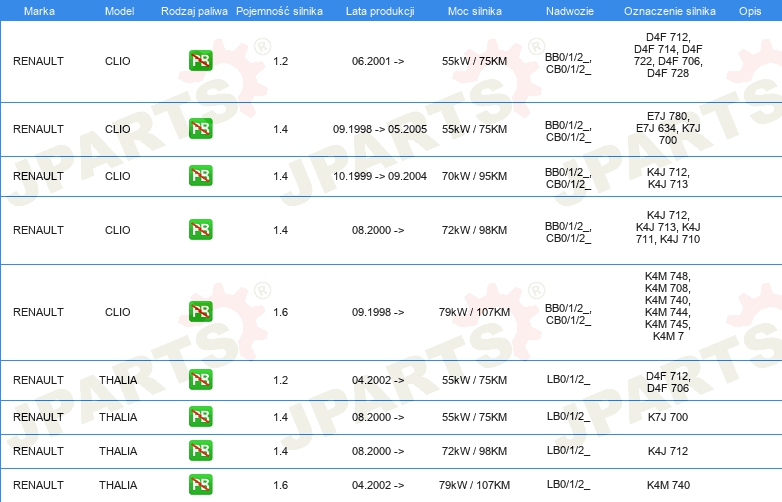
Task: Click body code BB0/1/2_, CB0/1/2_ in Clio 1.6 row
Action: click(569, 314)
